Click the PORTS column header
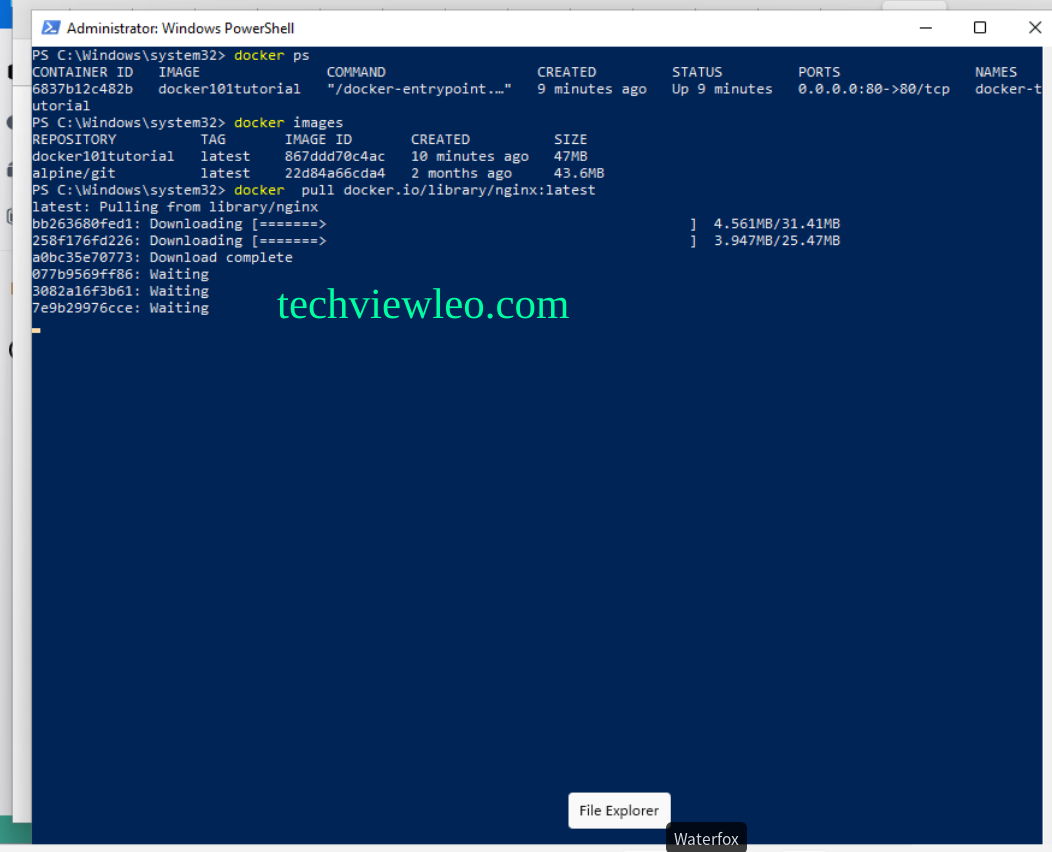1052x852 pixels. point(819,72)
